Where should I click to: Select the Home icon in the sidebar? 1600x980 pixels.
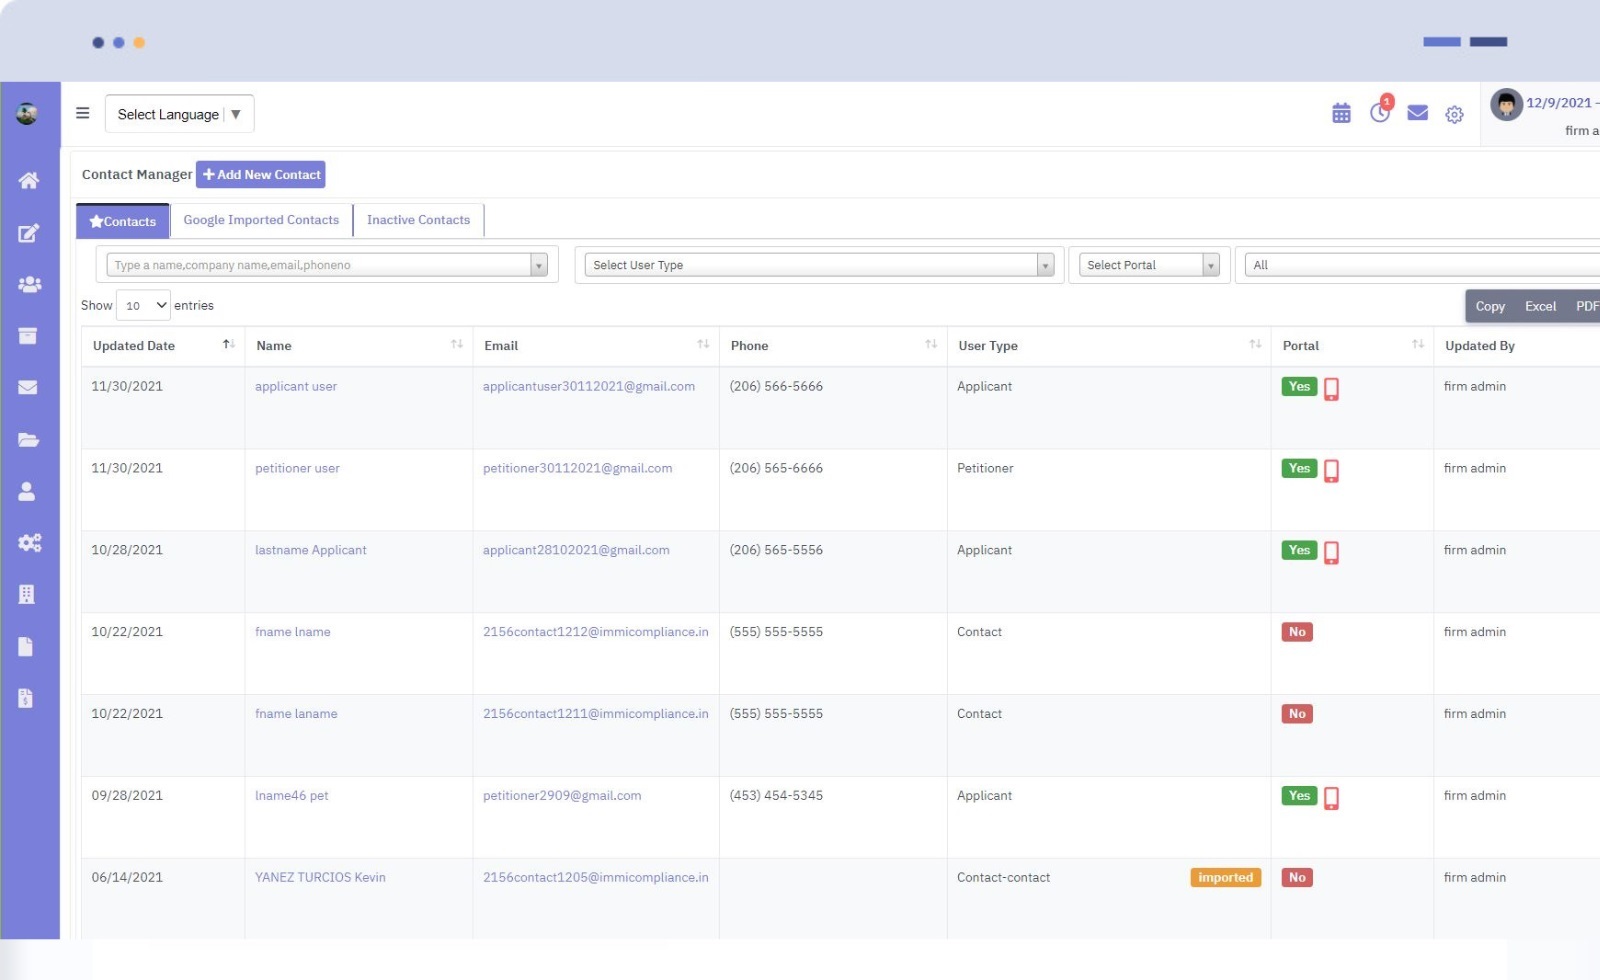coord(29,180)
